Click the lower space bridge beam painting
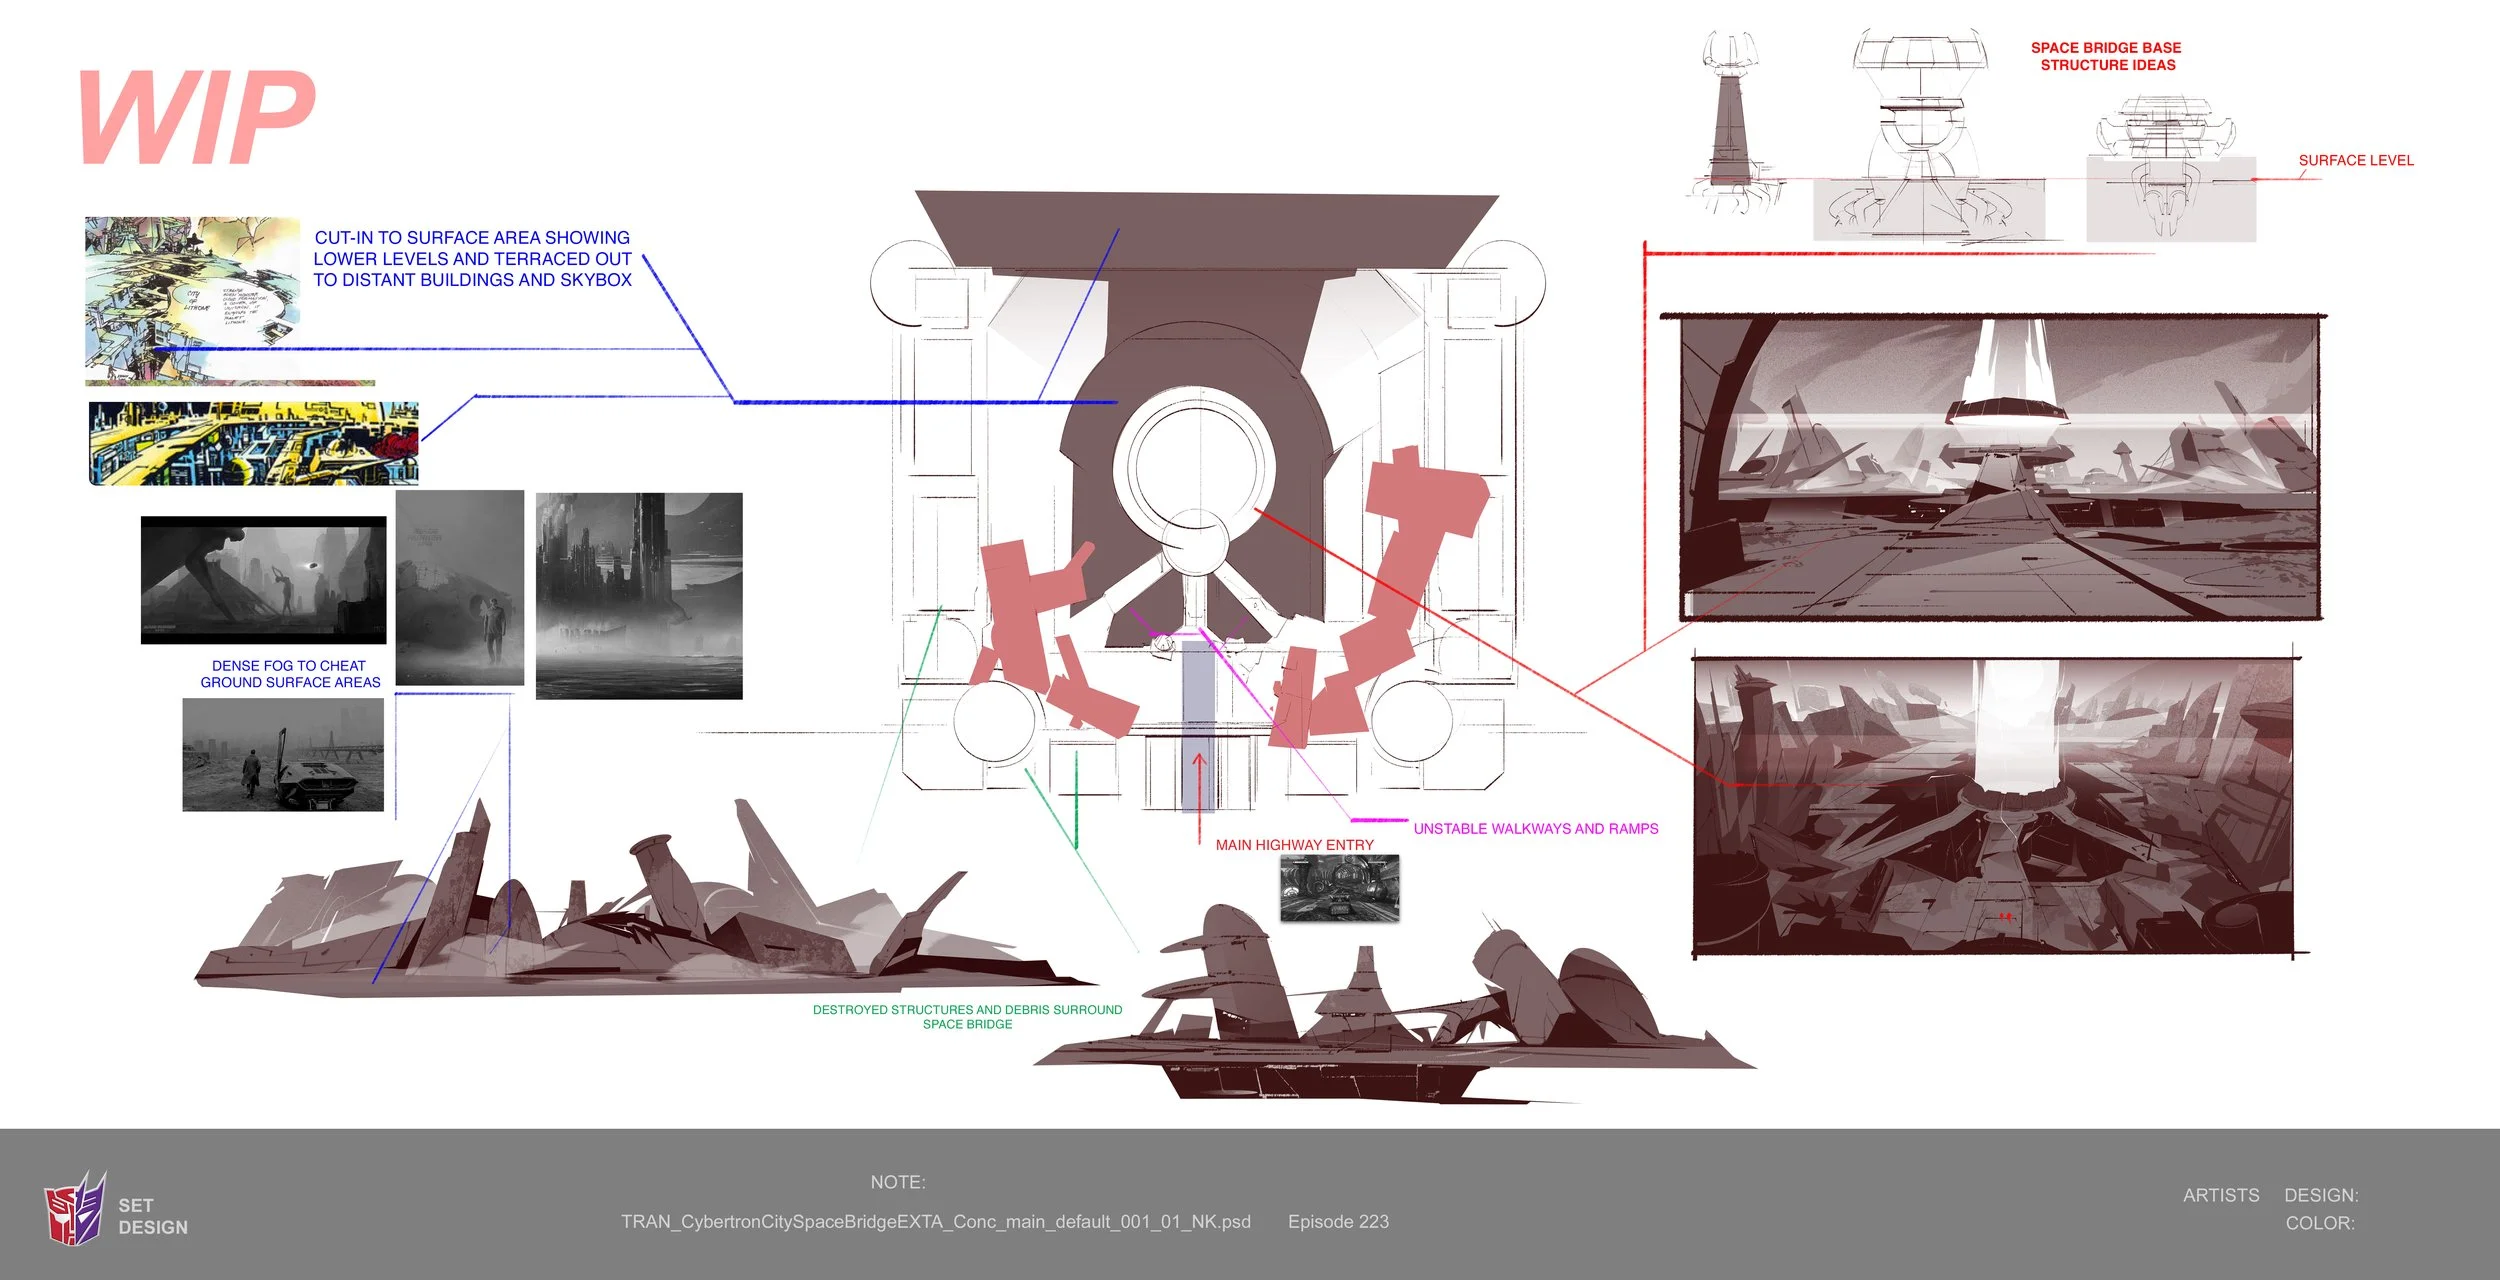This screenshot has width=2500, height=1280. [x=1993, y=806]
